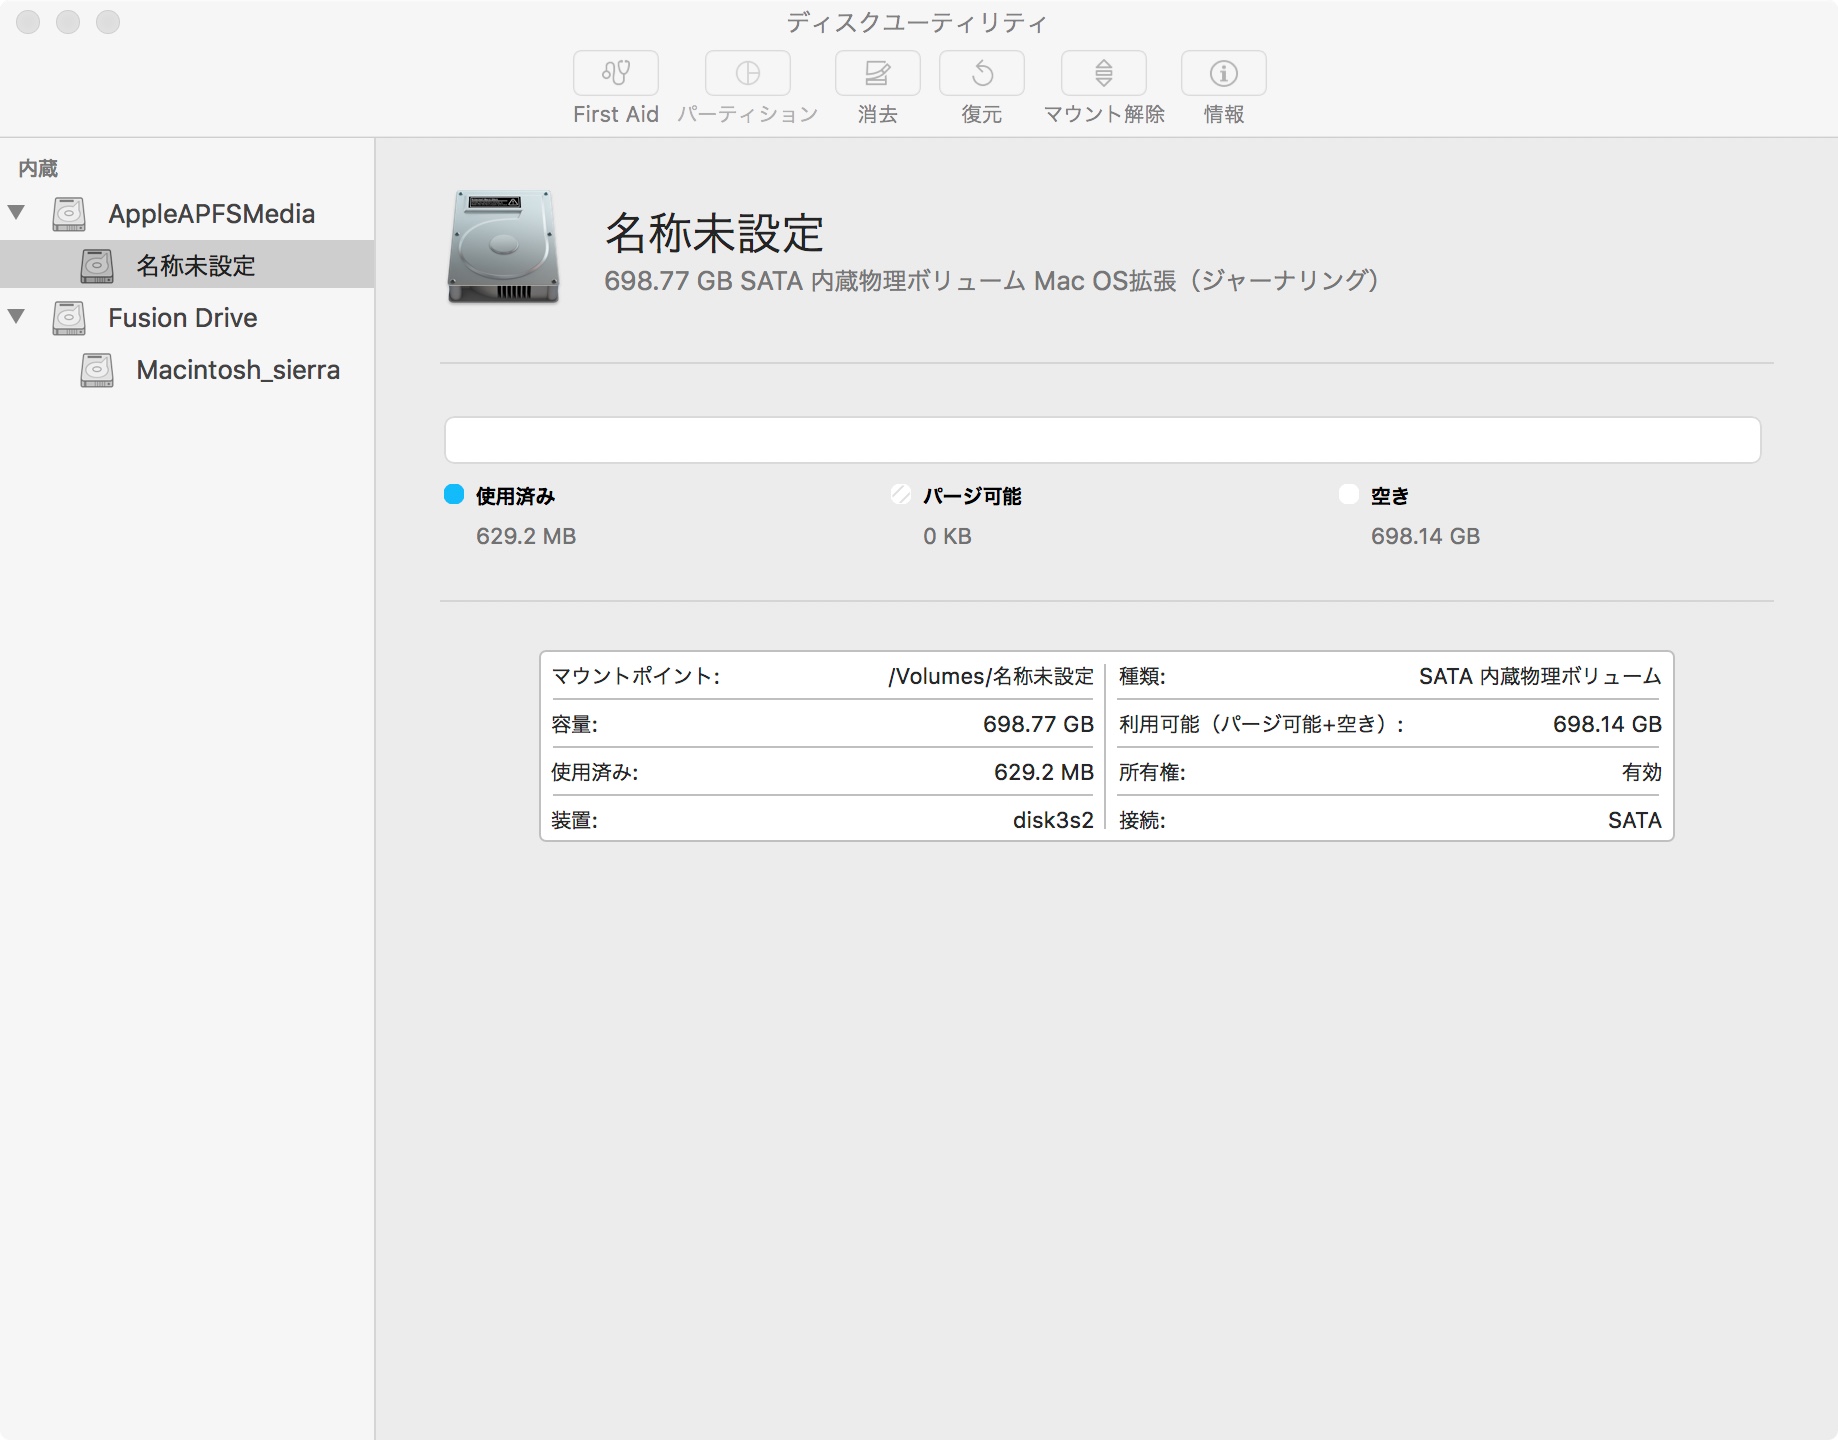Viewport: 1838px width, 1440px height.
Task: Collapse the AppleAPFSMedia disclosure triangle
Action: [x=17, y=213]
